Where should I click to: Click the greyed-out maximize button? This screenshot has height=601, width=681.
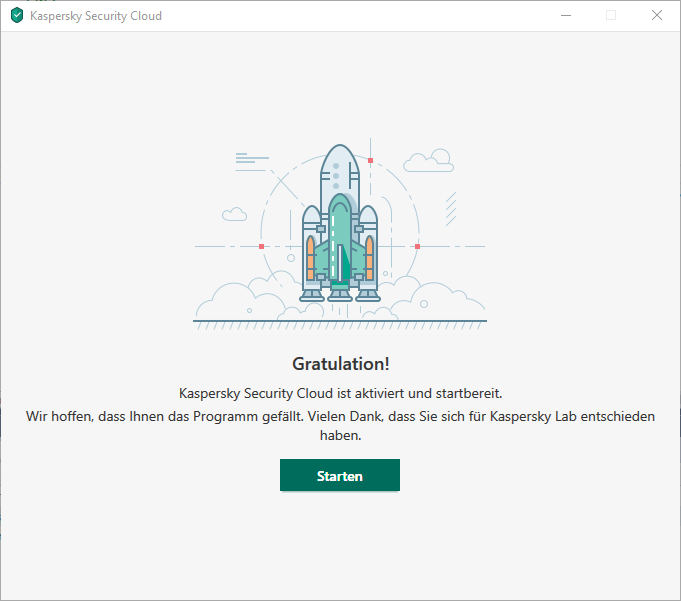611,16
